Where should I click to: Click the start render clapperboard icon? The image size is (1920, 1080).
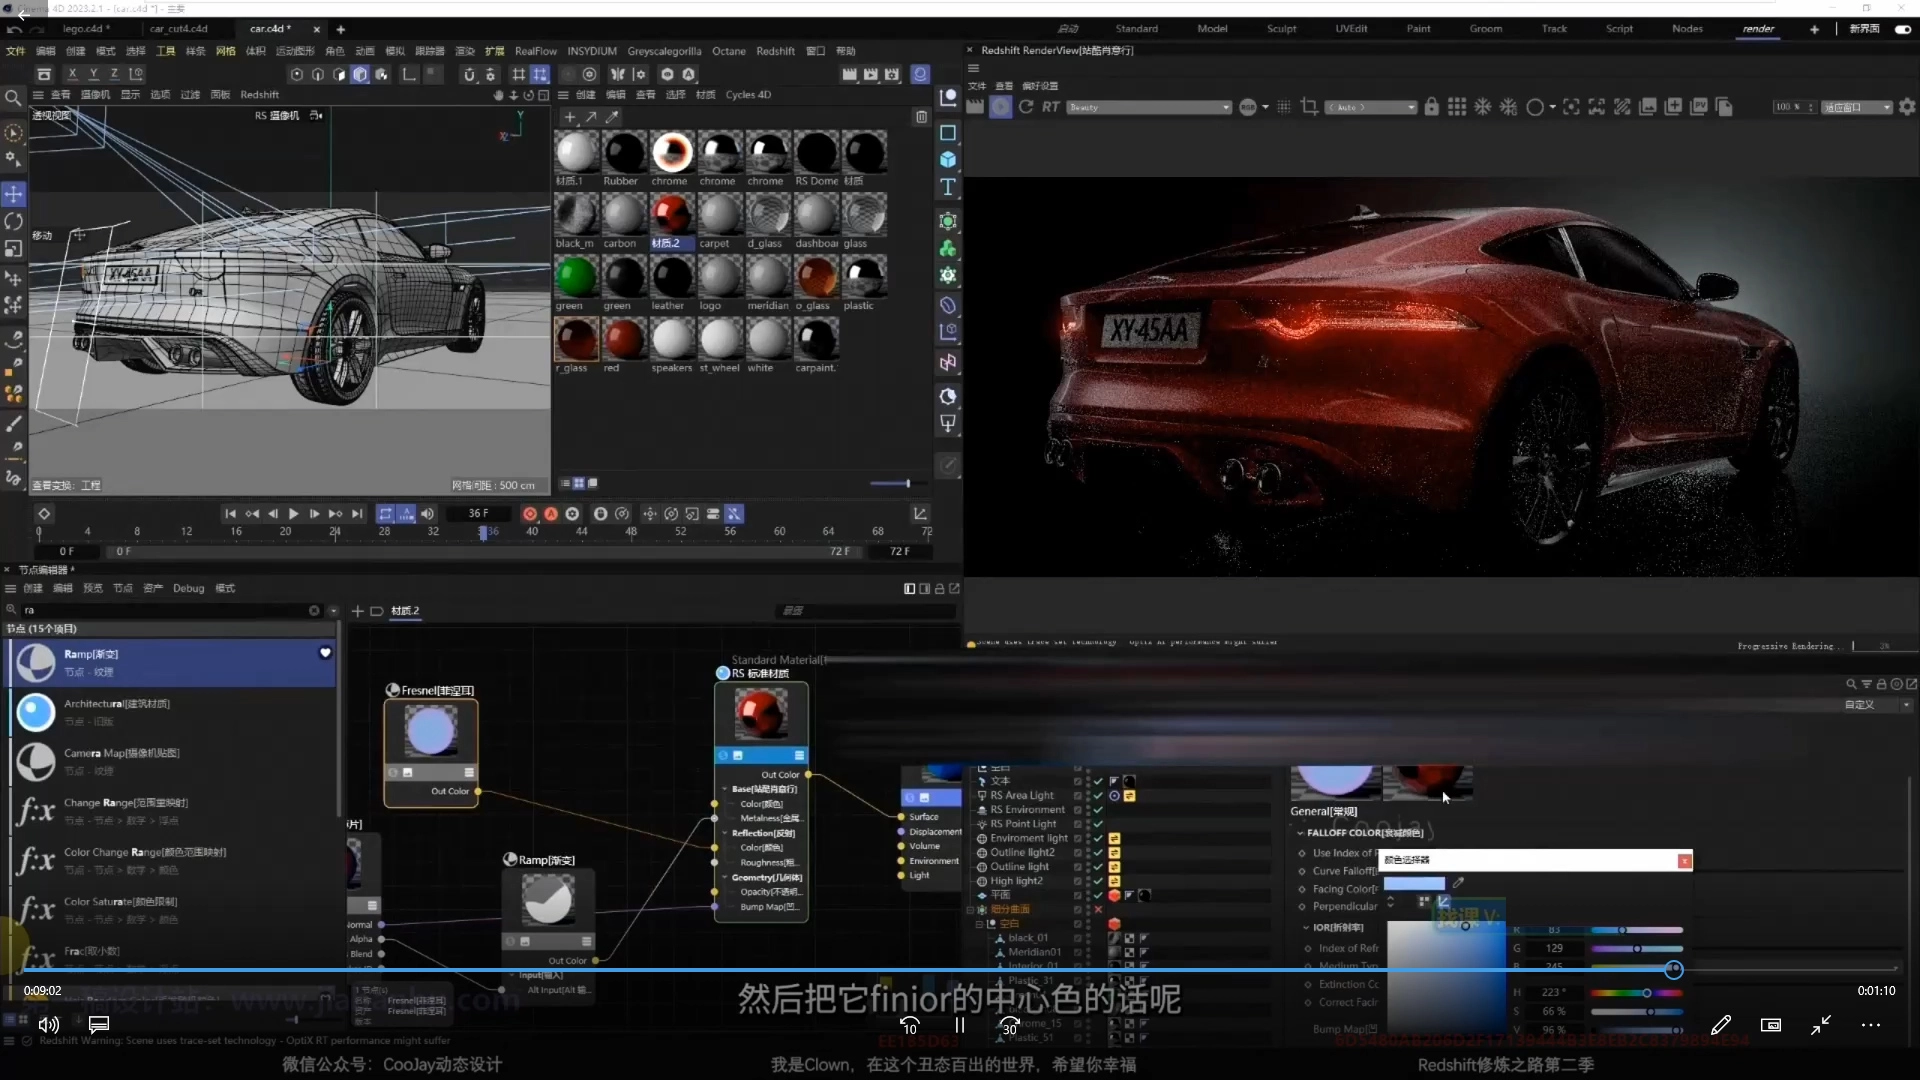(x=975, y=107)
